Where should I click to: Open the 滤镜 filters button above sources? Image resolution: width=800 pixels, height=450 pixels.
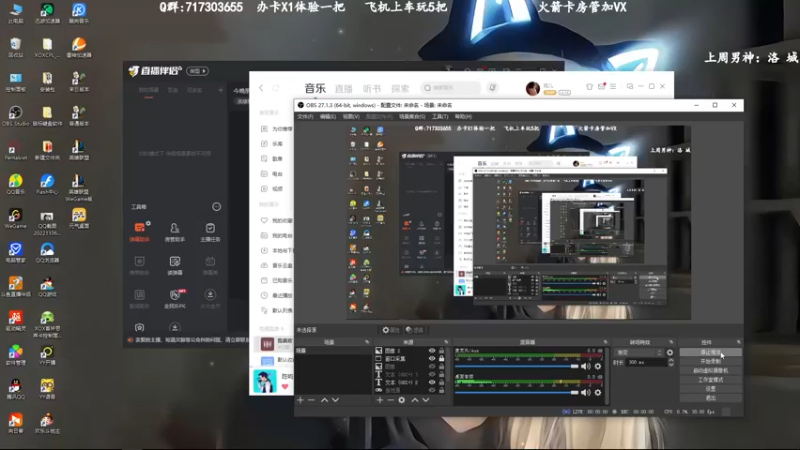tap(415, 330)
